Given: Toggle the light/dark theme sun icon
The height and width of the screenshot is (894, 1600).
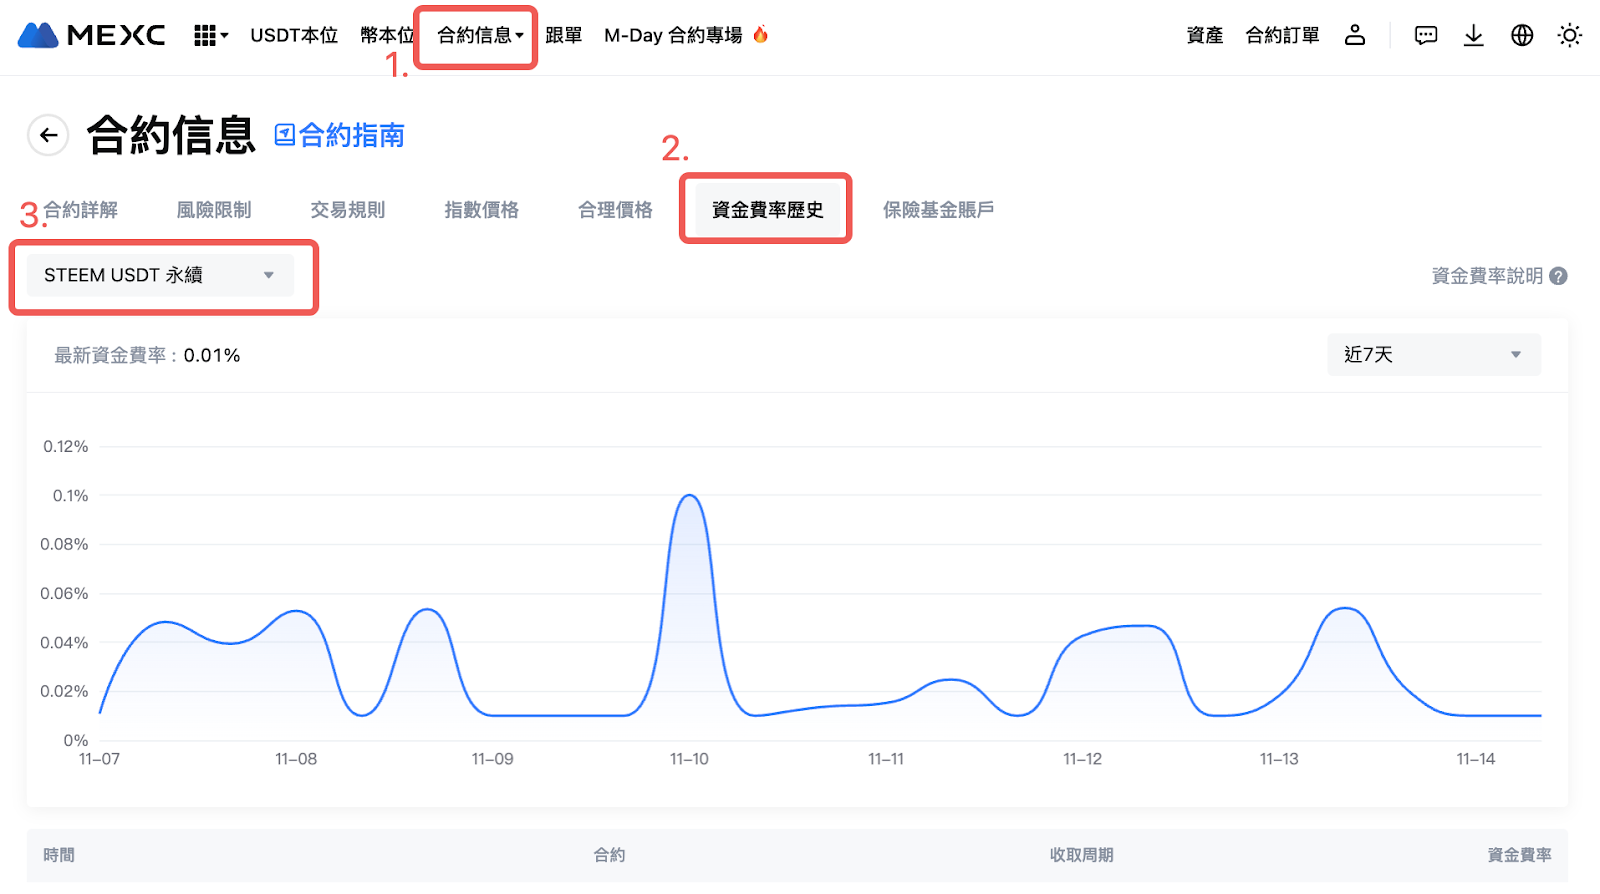Looking at the screenshot, I should [x=1570, y=36].
